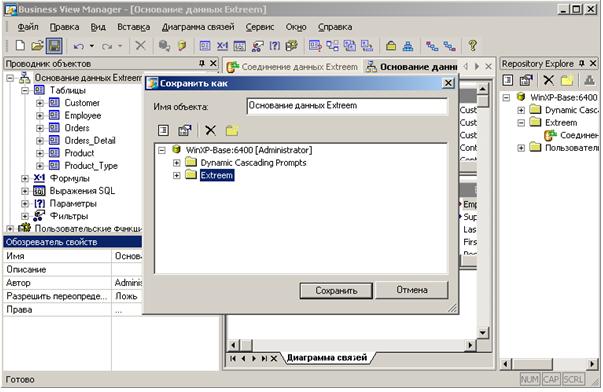
Task: Expand the Extreem folder in dialog
Action: click(176, 175)
